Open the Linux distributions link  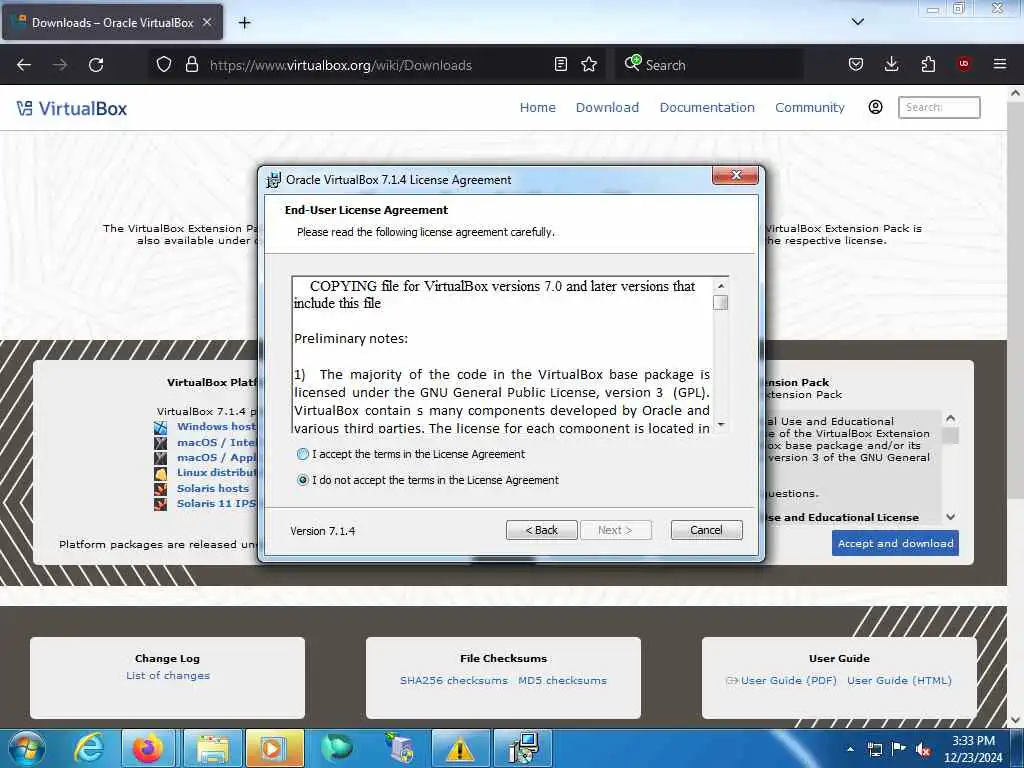[217, 472]
